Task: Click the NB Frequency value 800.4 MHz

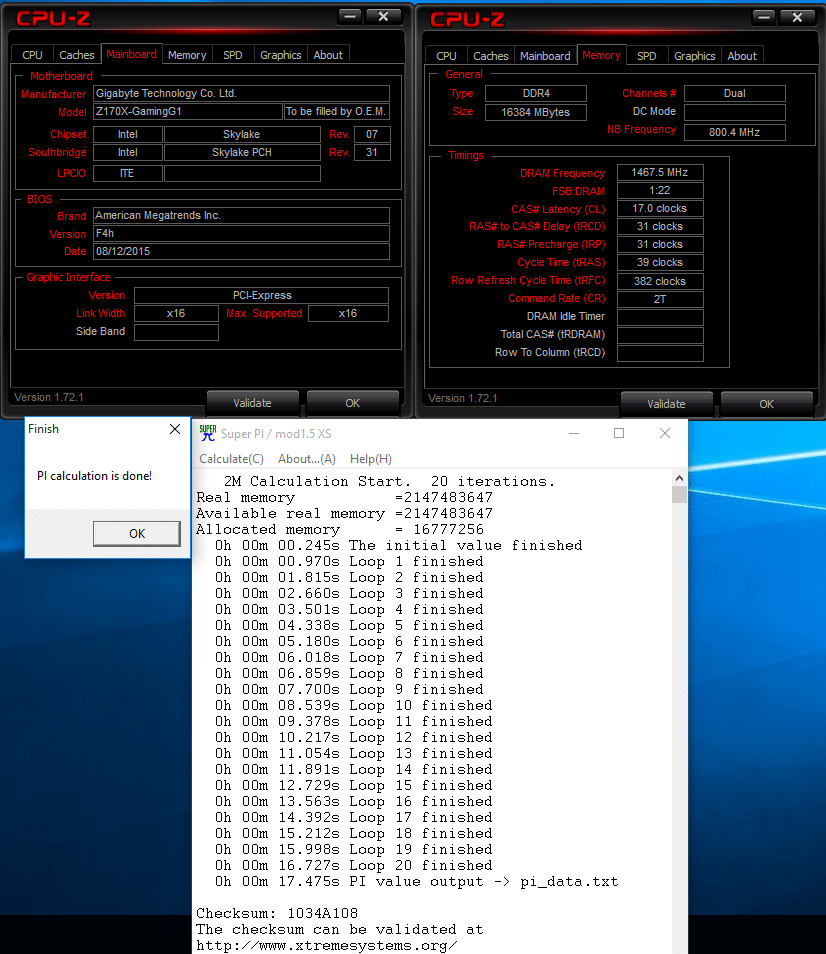Action: click(x=735, y=132)
